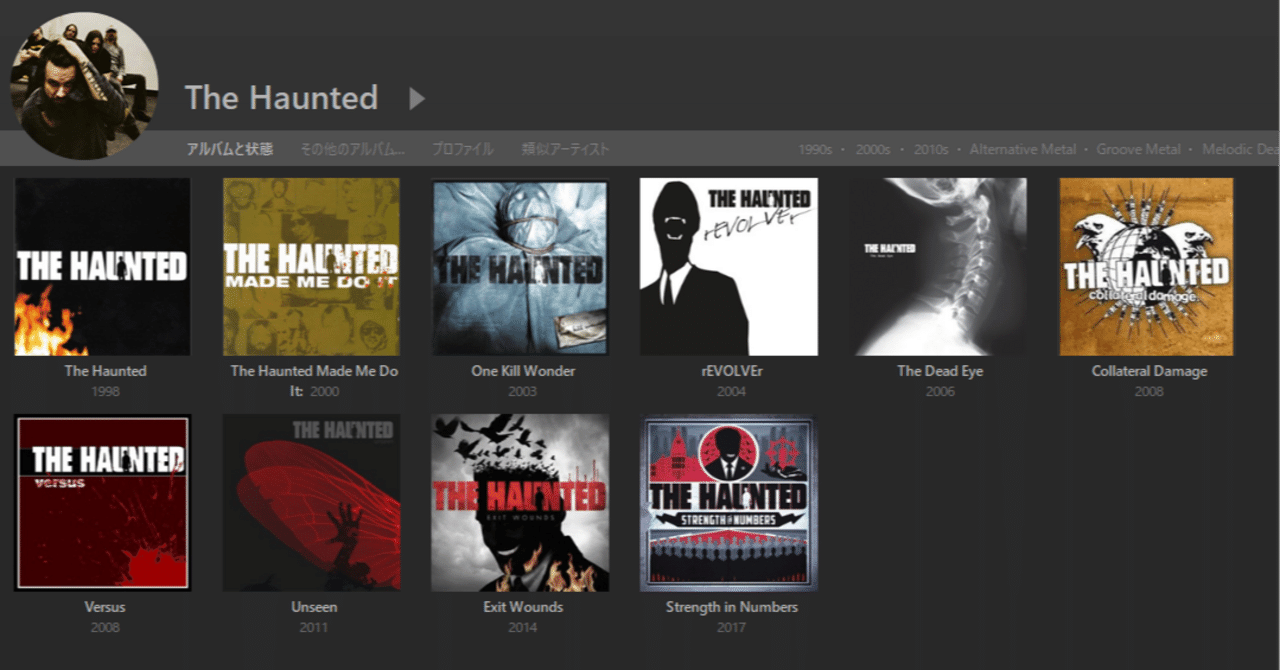Open The Haunted artist photo
Screen dimensions: 1280x670
pos(84,86)
